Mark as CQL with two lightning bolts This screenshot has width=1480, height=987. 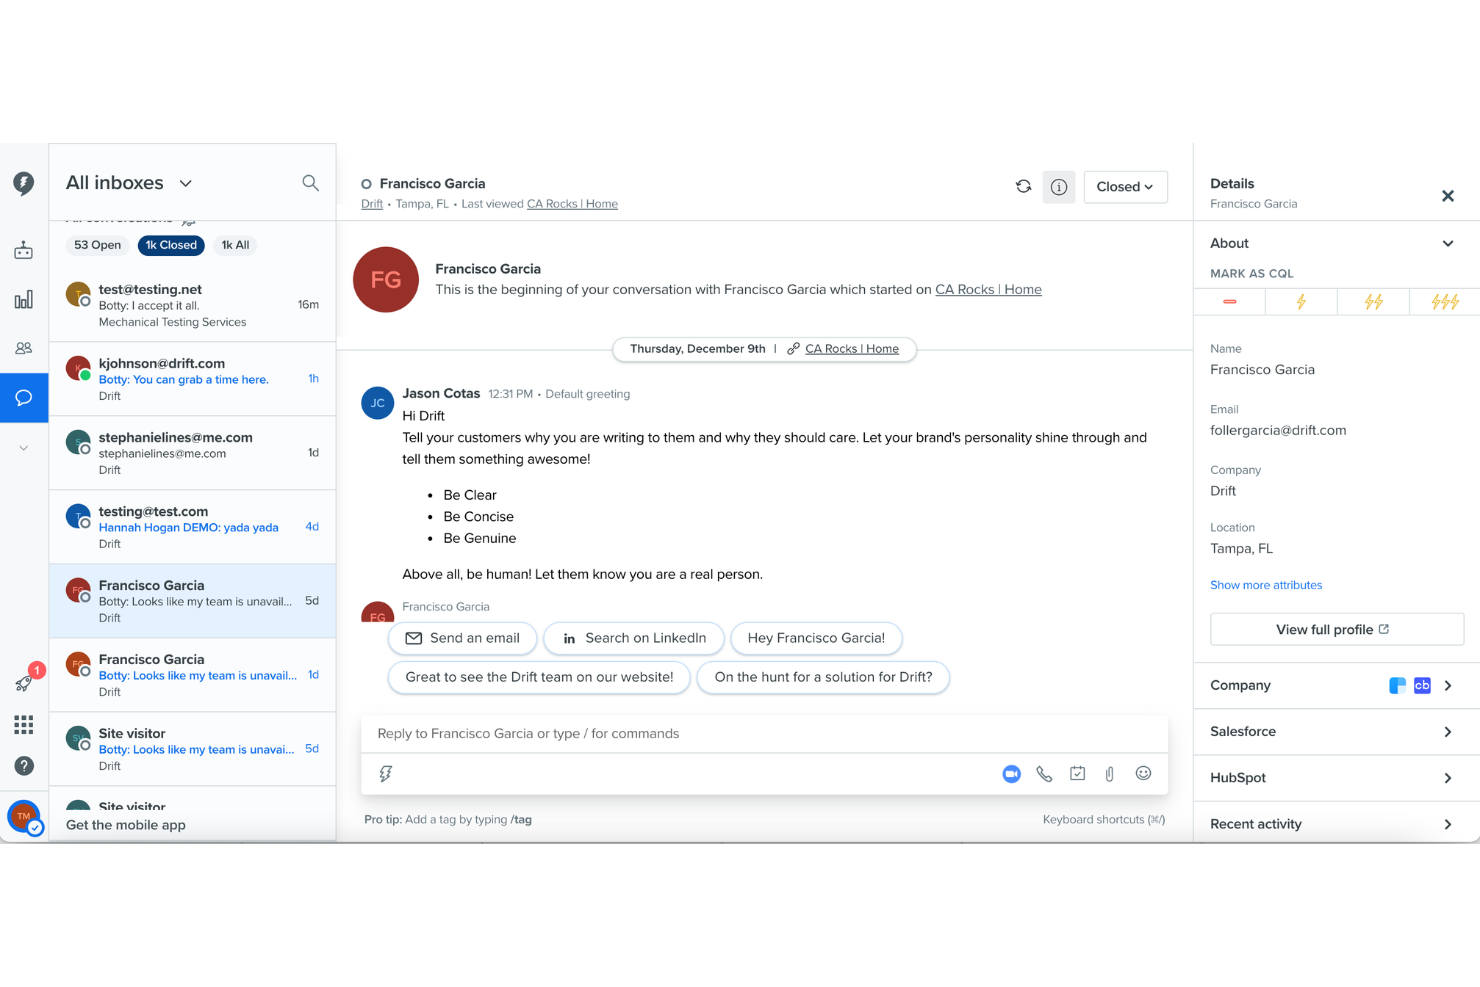pyautogui.click(x=1373, y=301)
